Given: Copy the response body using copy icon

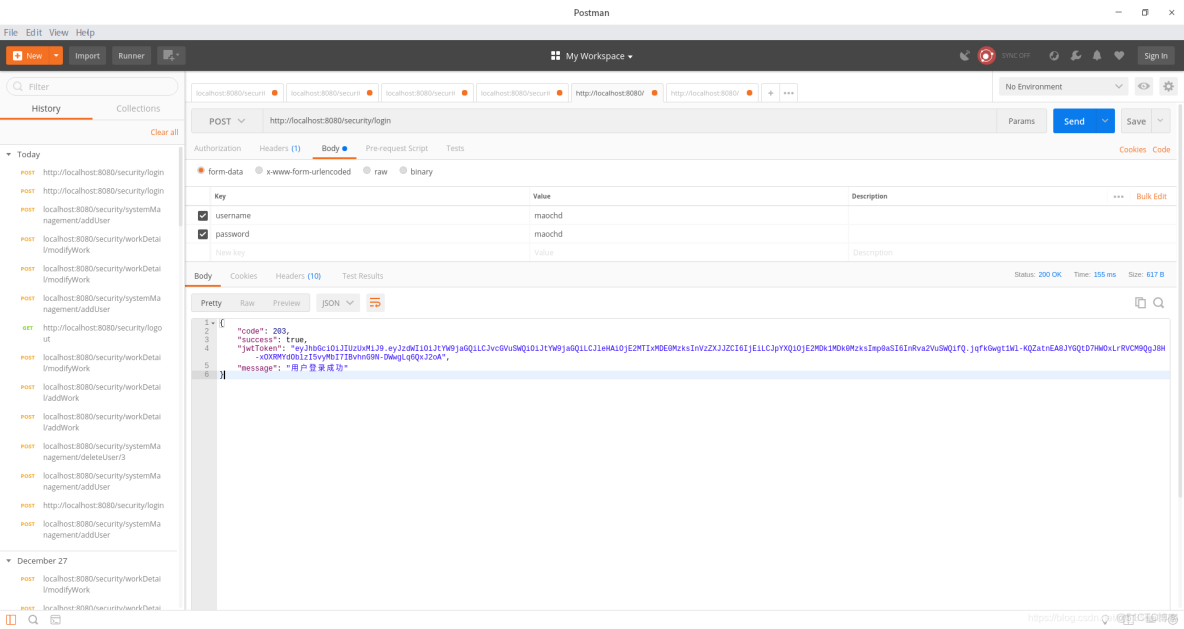Looking at the screenshot, I should click(x=1140, y=302).
